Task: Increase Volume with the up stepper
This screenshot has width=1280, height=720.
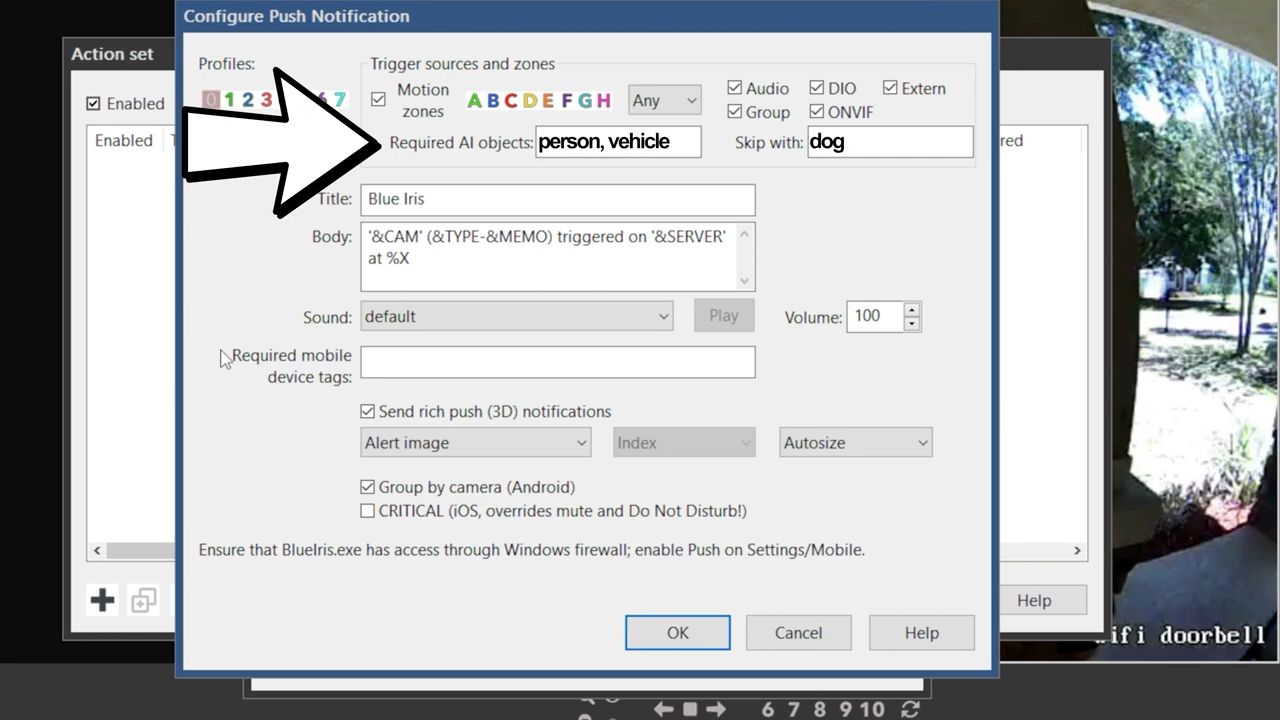Action: (911, 309)
